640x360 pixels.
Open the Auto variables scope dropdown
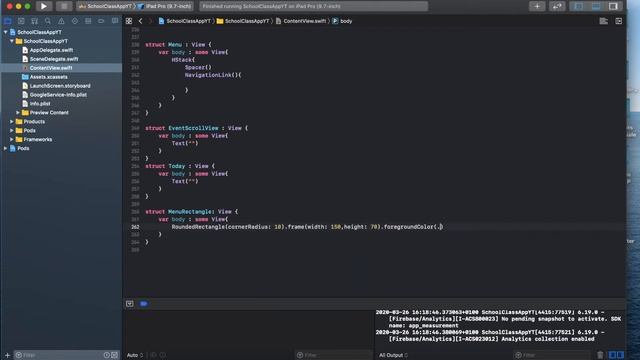pos(135,355)
